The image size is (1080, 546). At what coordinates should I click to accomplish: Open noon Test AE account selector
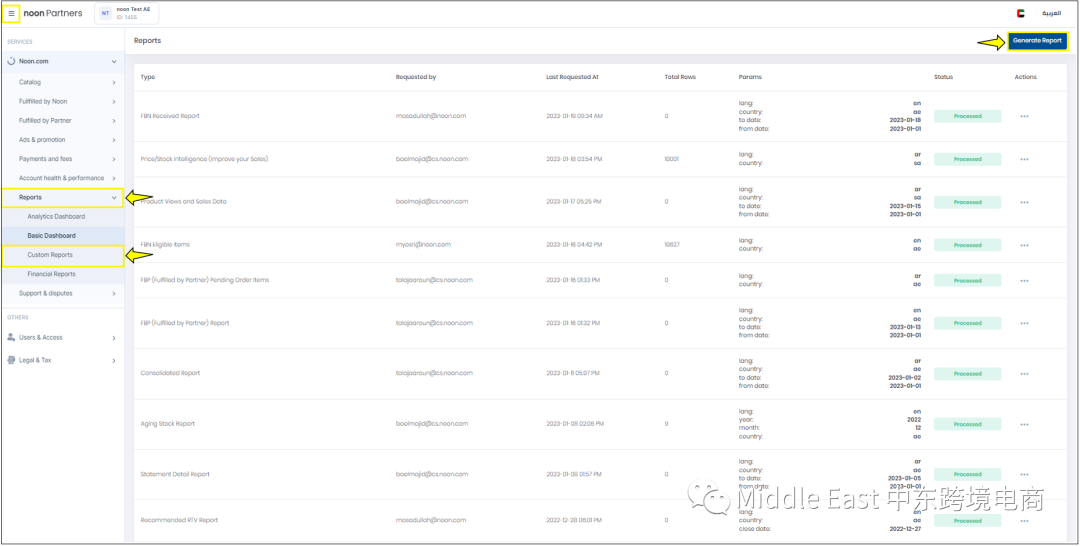tap(127, 13)
